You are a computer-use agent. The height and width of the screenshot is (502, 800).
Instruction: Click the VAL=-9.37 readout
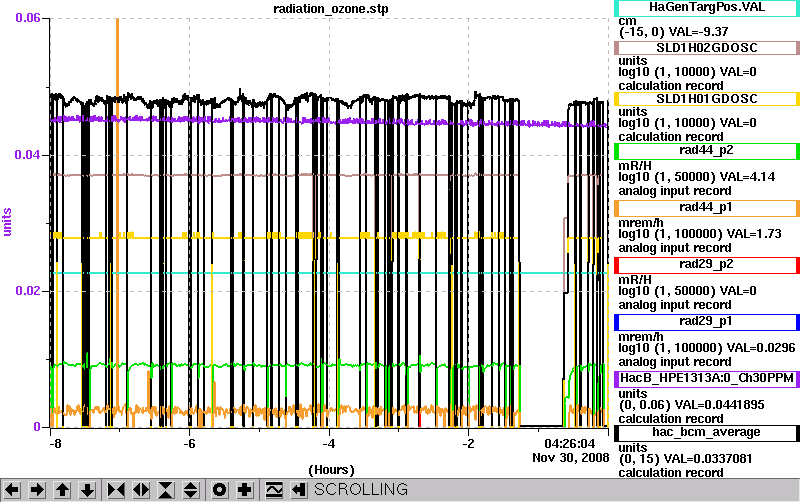pyautogui.click(x=698, y=32)
